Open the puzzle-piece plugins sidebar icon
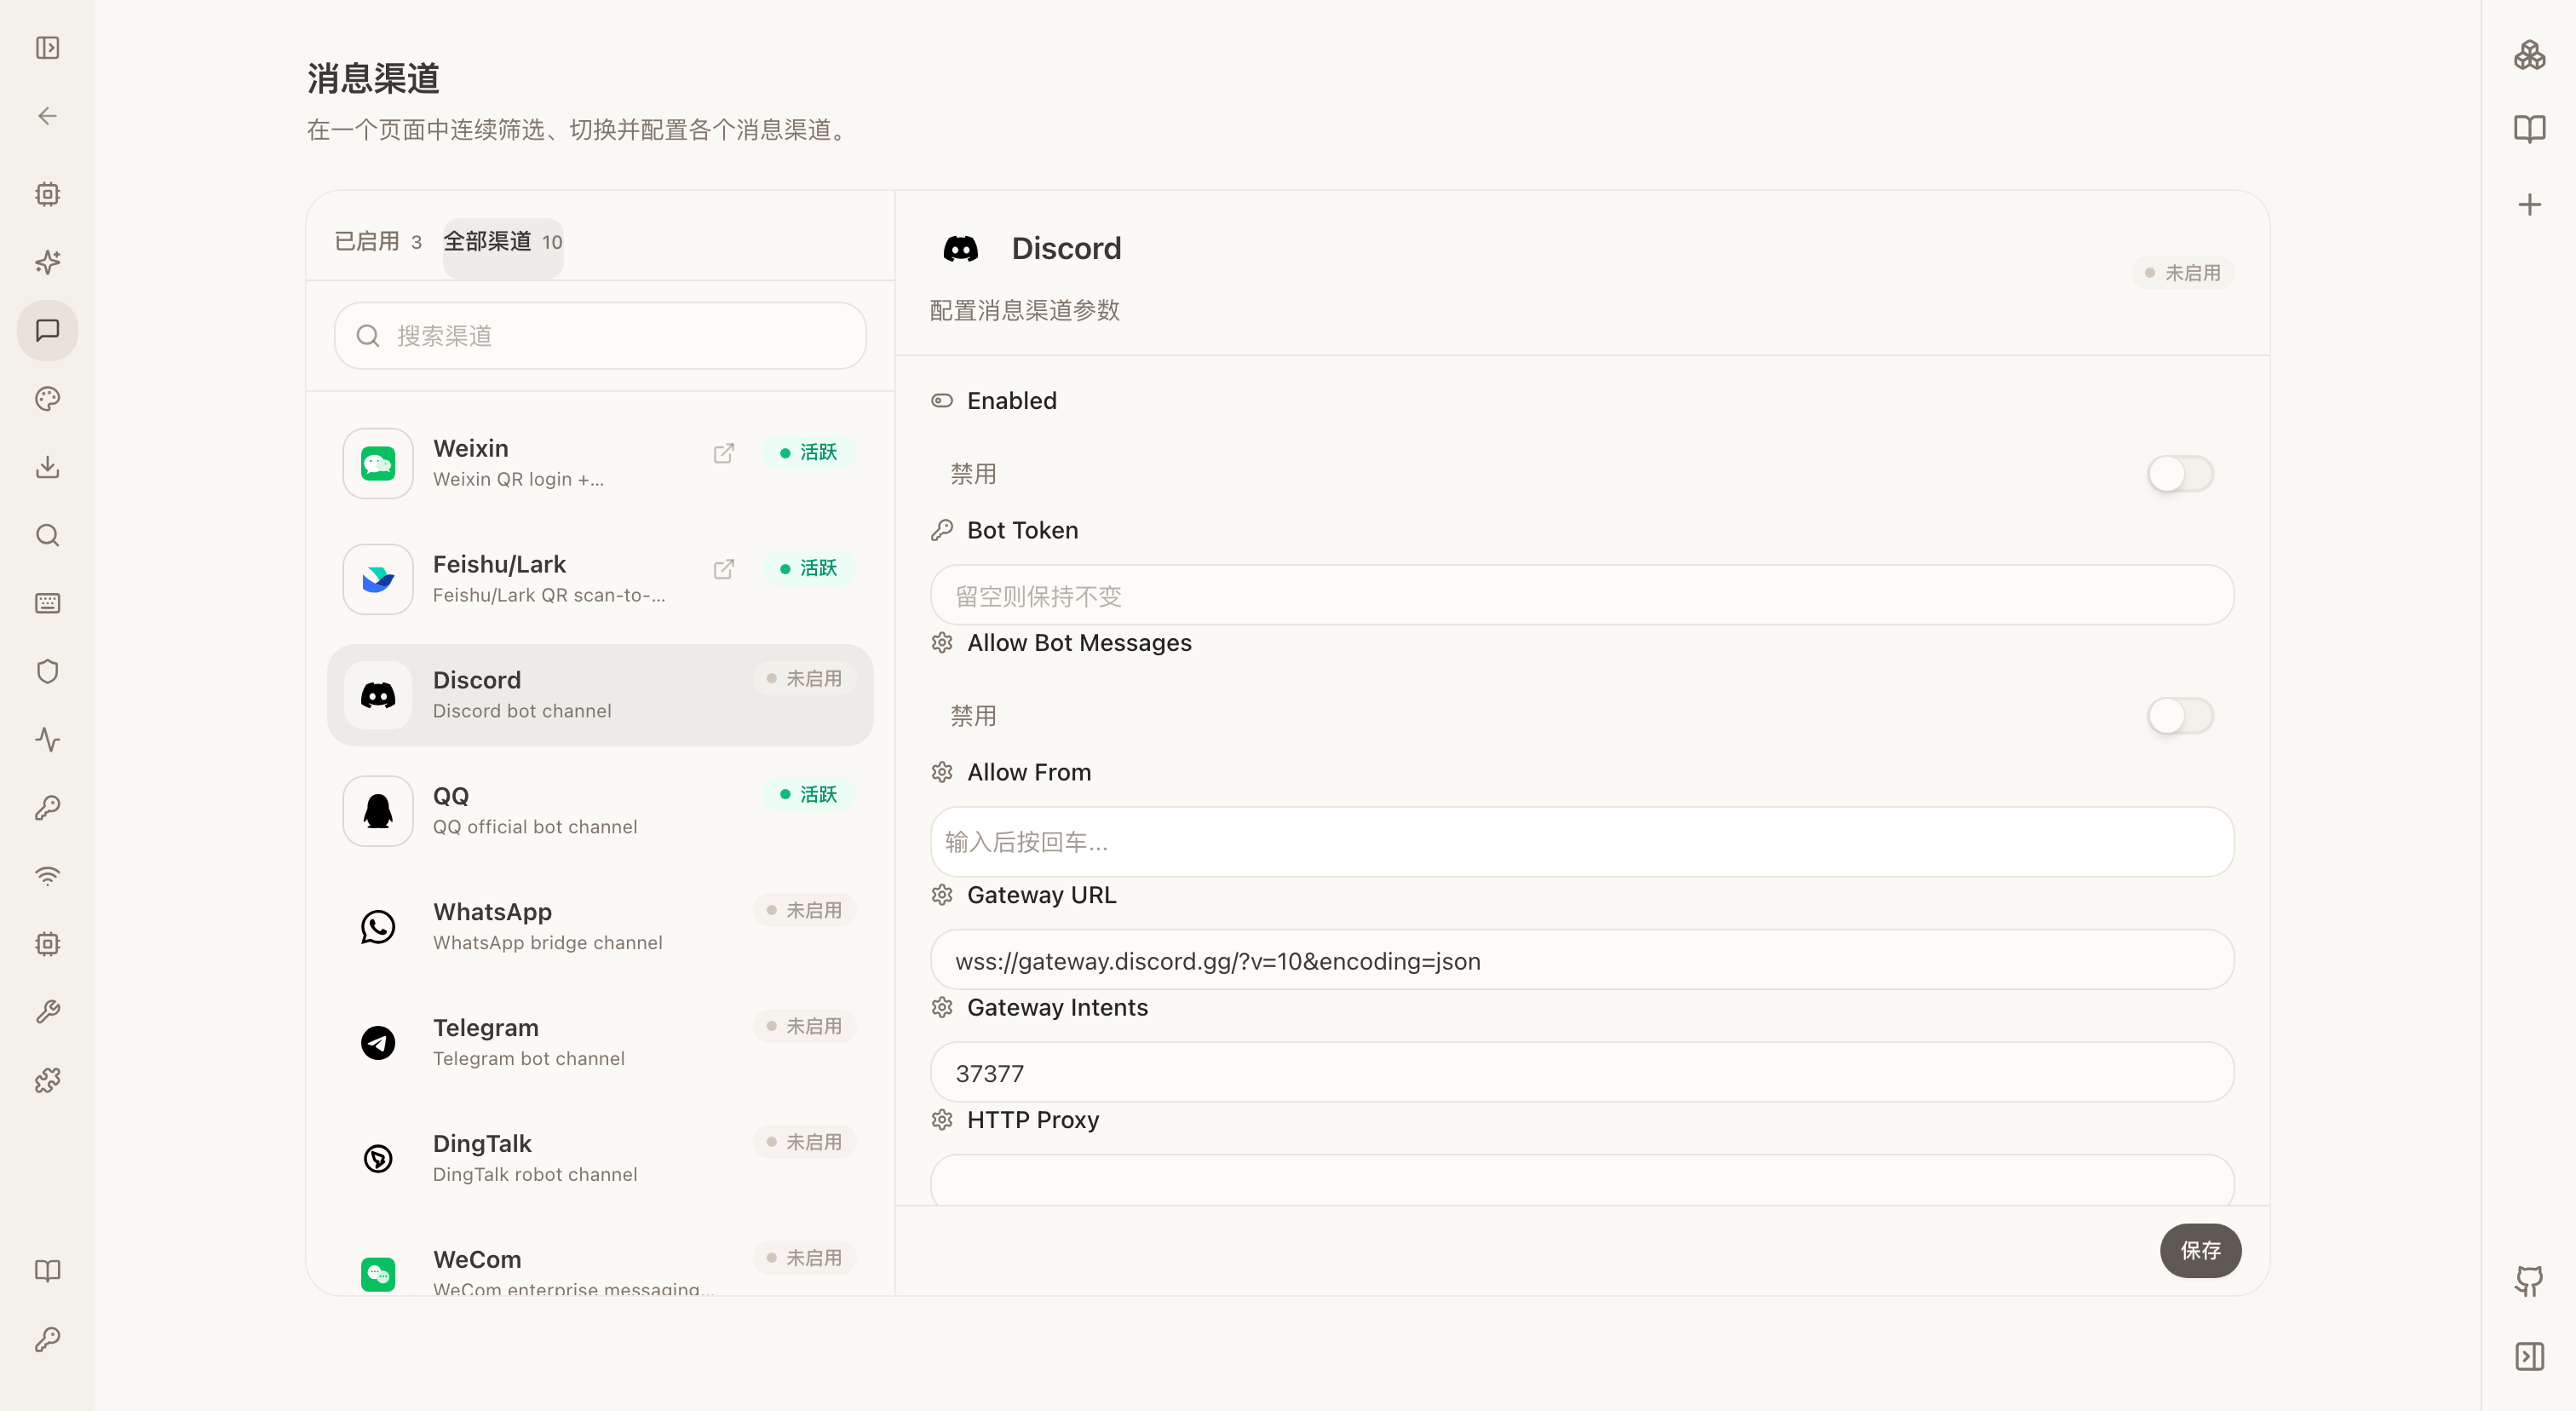2576x1411 pixels. pyautogui.click(x=47, y=1080)
